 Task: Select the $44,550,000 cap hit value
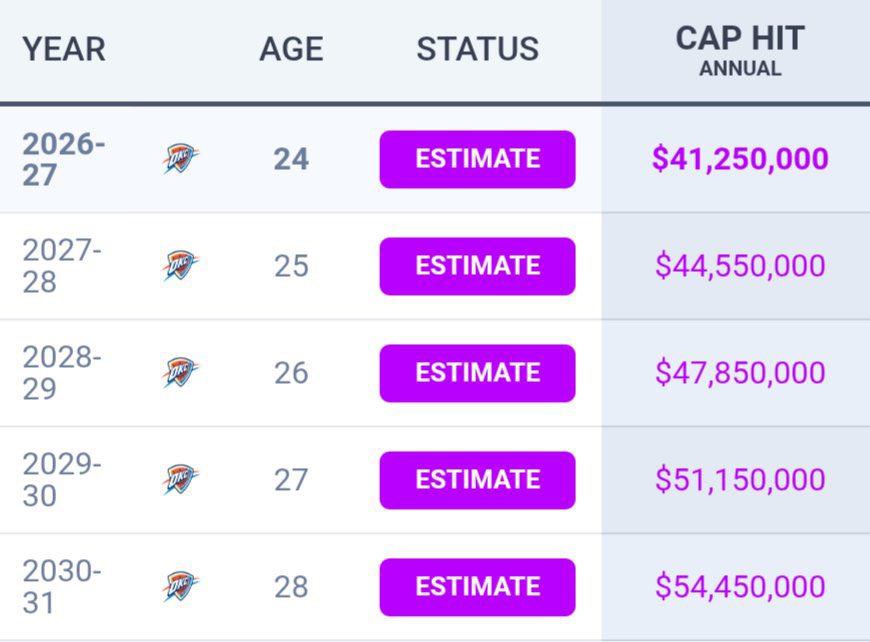click(740, 265)
